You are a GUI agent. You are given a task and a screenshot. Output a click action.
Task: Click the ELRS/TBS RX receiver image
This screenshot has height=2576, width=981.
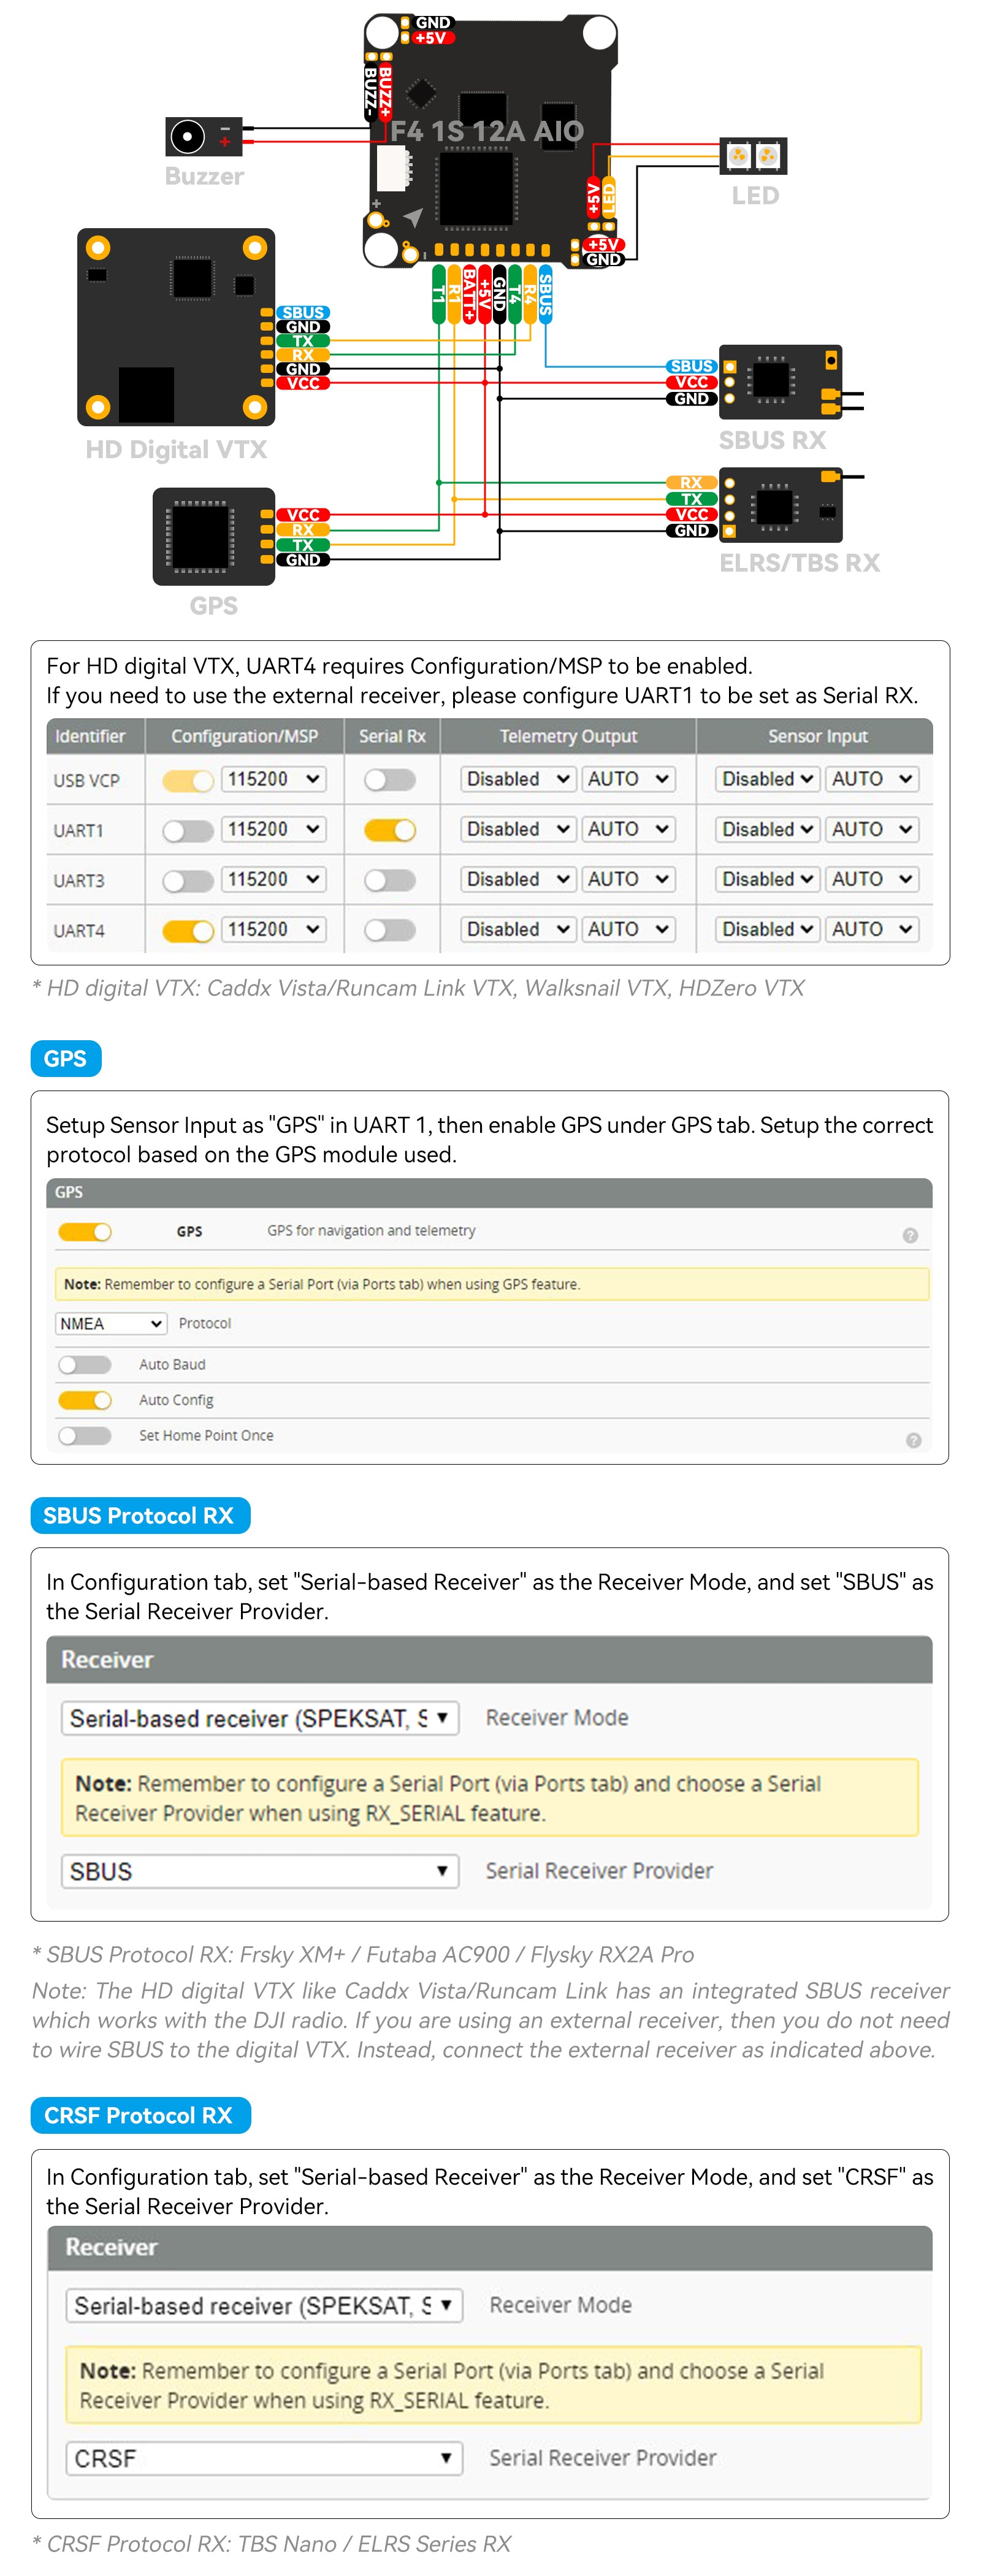(x=780, y=505)
